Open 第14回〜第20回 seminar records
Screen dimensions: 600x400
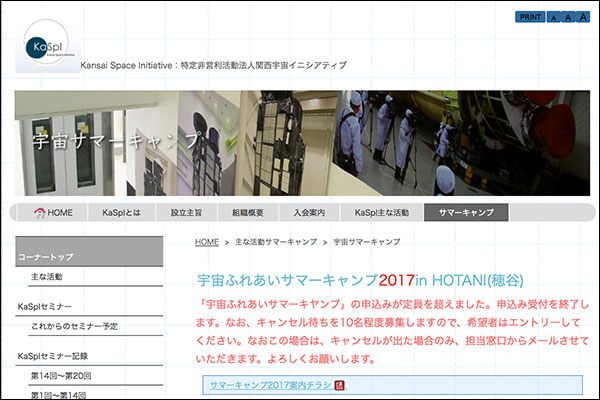point(61,376)
